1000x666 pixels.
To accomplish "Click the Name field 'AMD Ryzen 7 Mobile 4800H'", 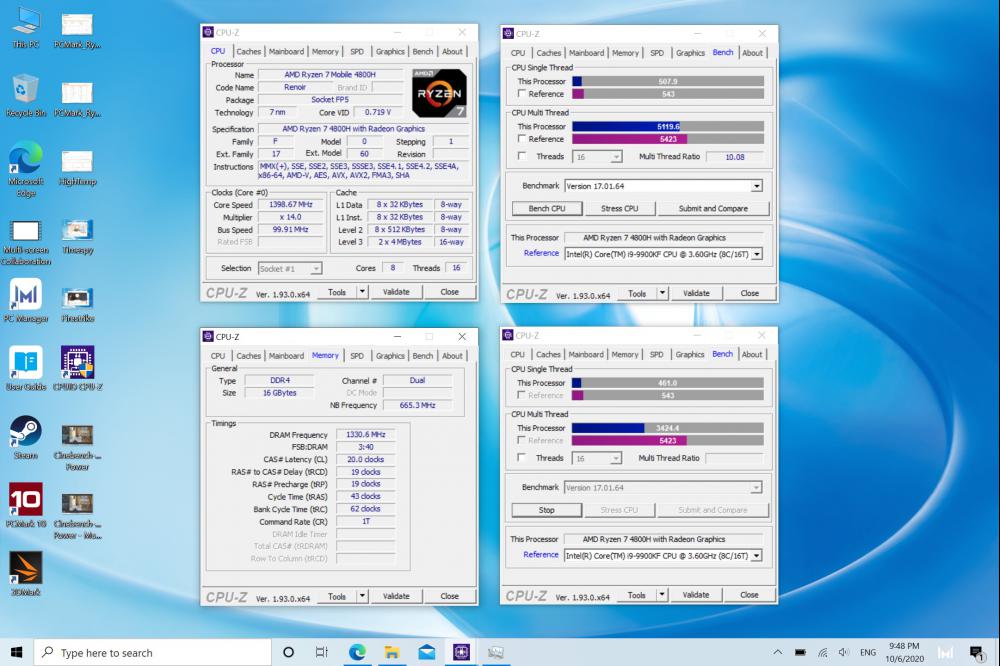I will click(330, 75).
